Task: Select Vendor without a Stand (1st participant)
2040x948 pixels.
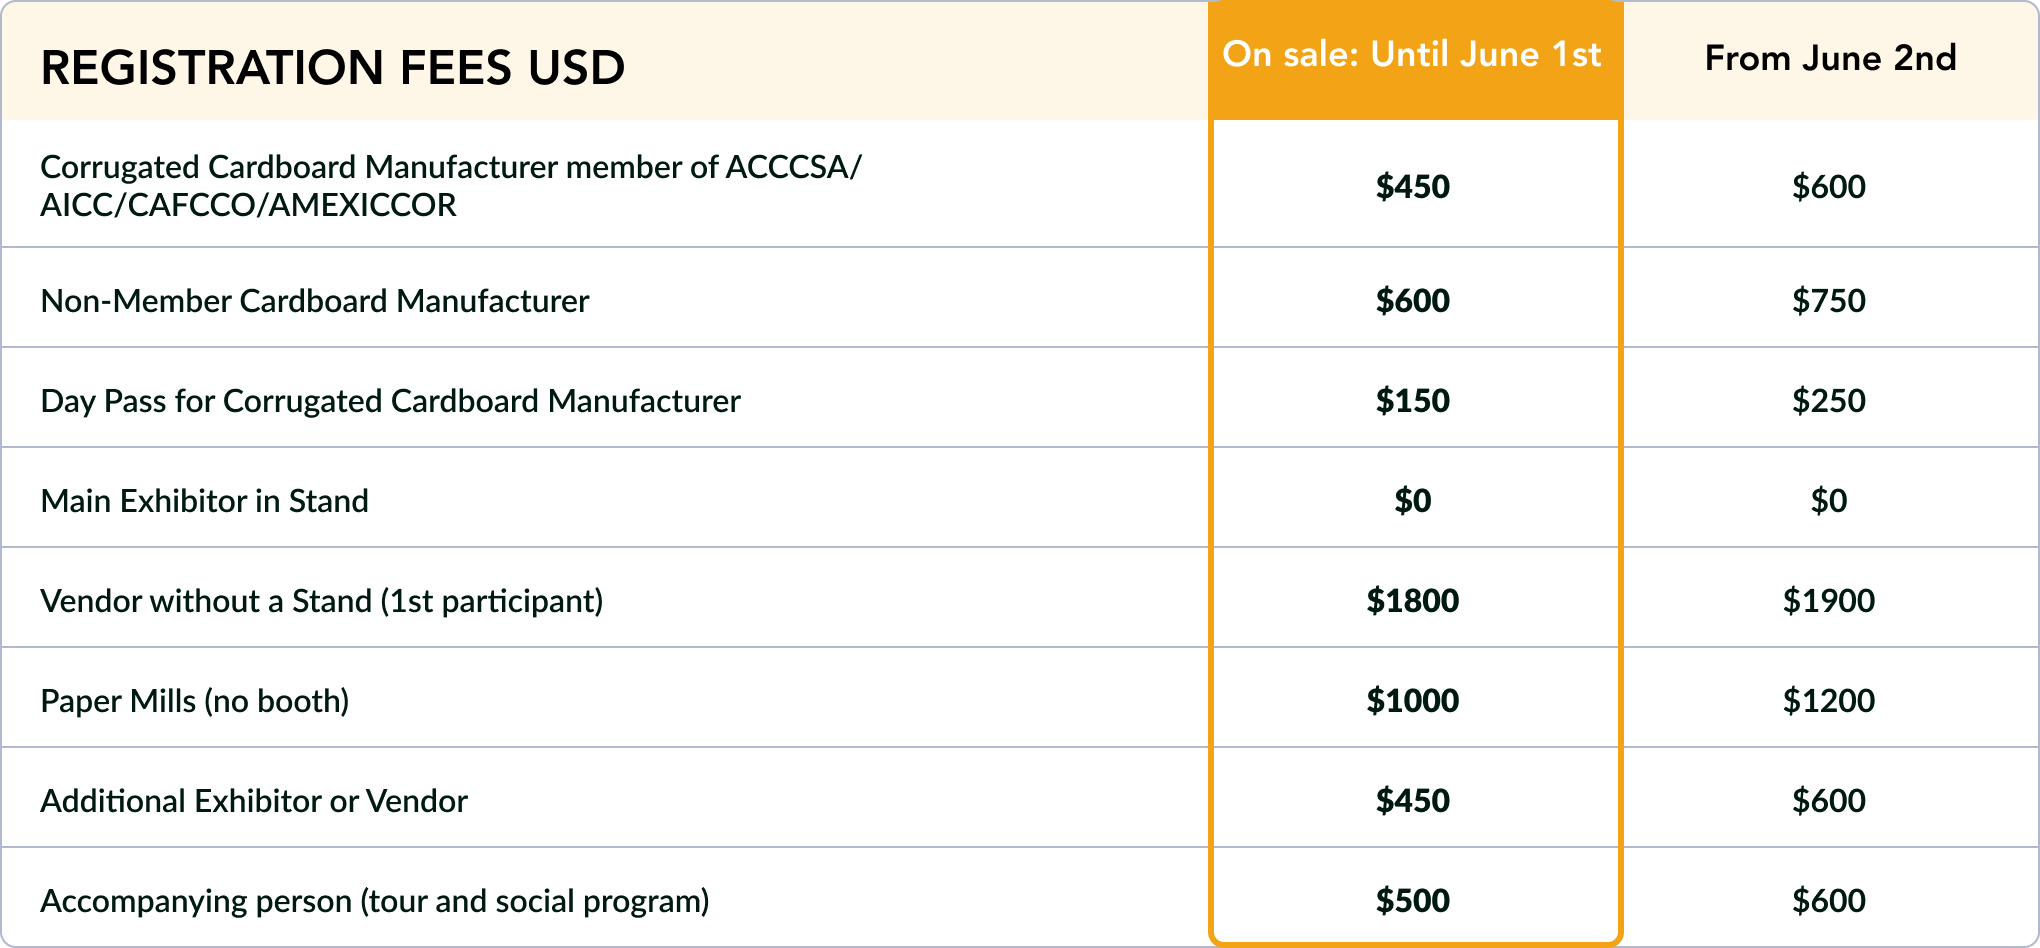Action: click(322, 601)
